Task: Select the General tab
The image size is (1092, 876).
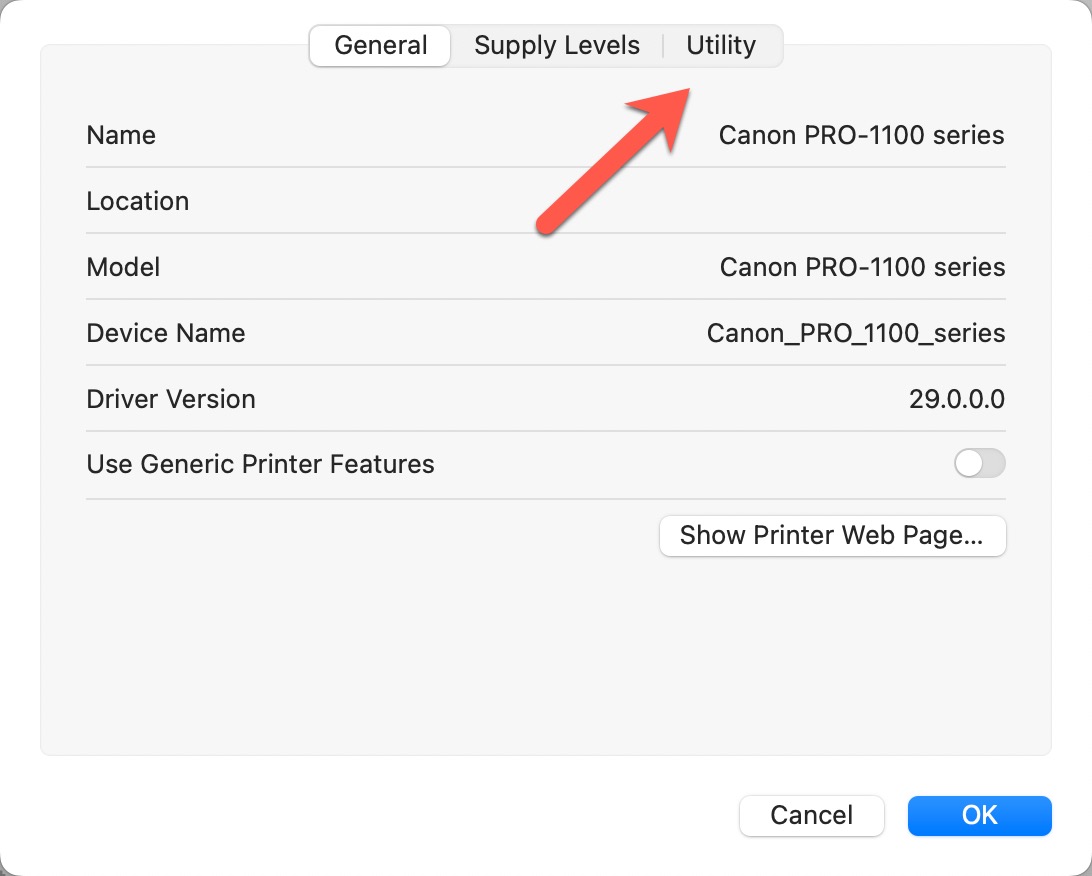Action: (381, 46)
